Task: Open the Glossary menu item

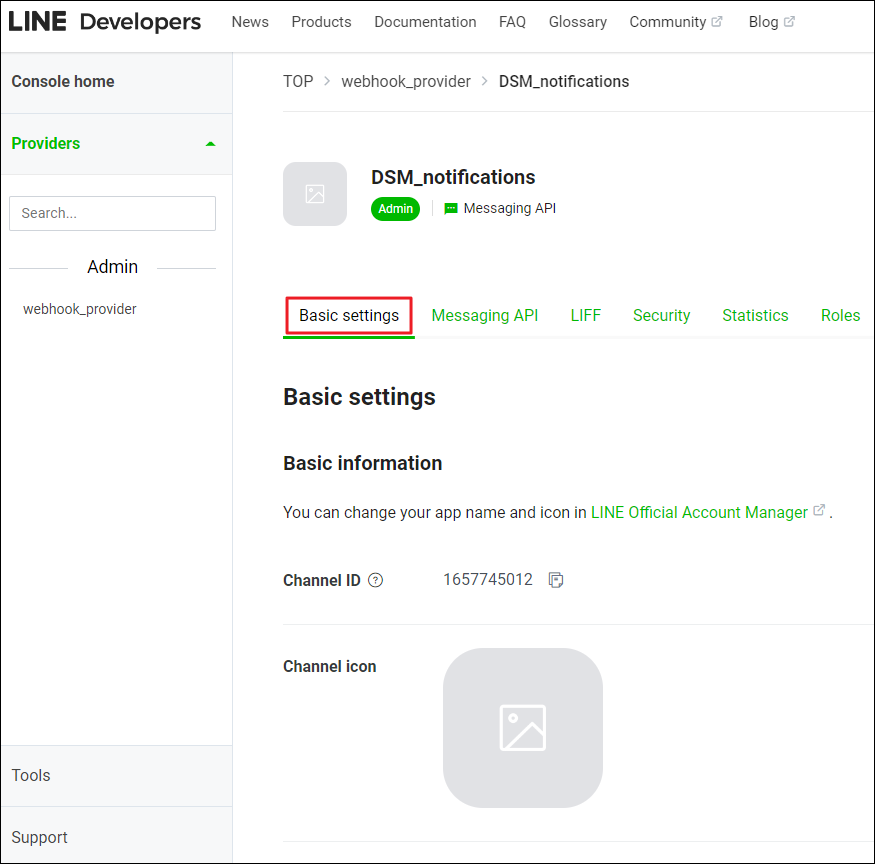Action: point(578,22)
